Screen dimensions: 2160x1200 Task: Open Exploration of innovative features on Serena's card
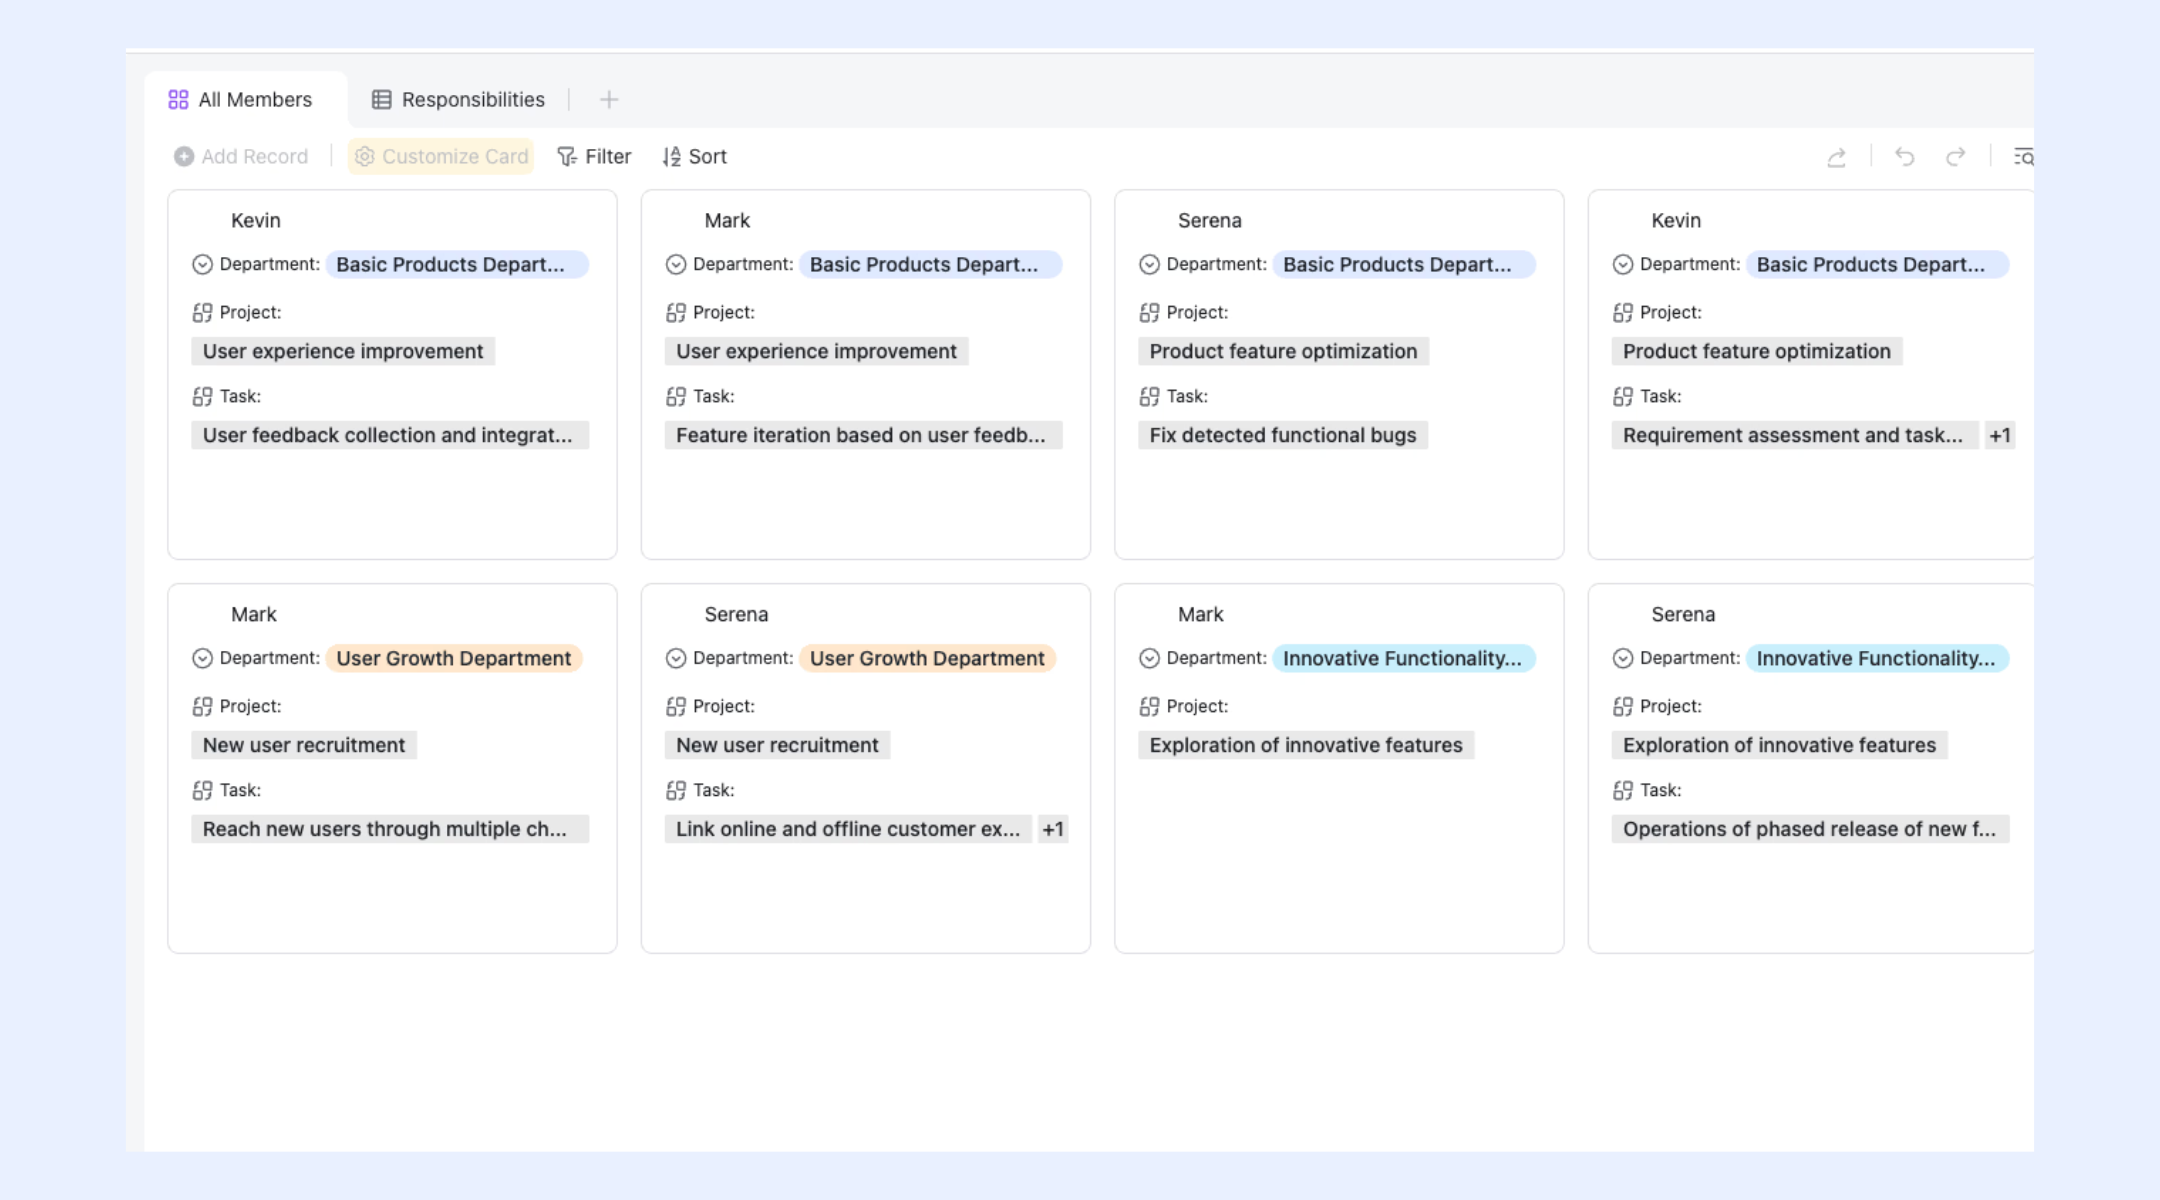click(x=1780, y=746)
